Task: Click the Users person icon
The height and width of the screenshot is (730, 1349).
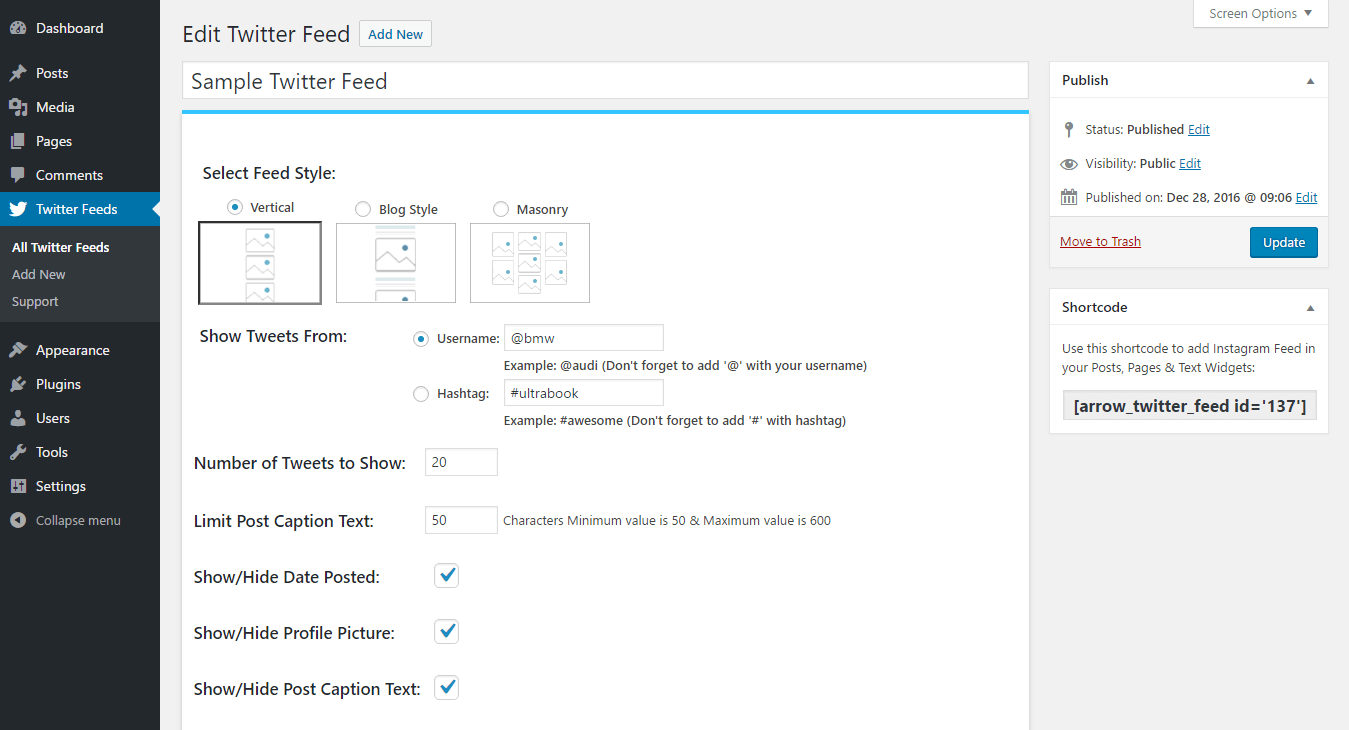Action: (18, 418)
